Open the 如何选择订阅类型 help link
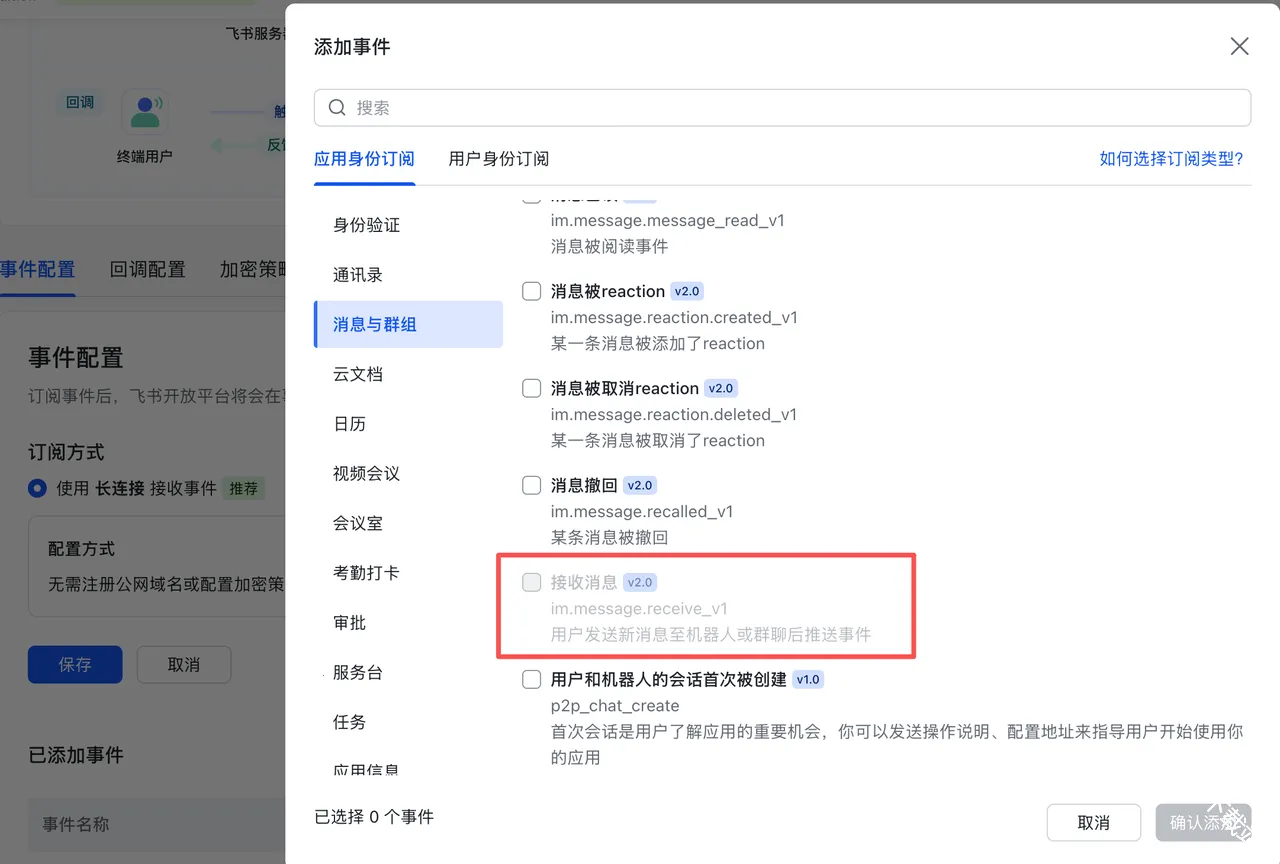The image size is (1280, 864). coord(1171,158)
